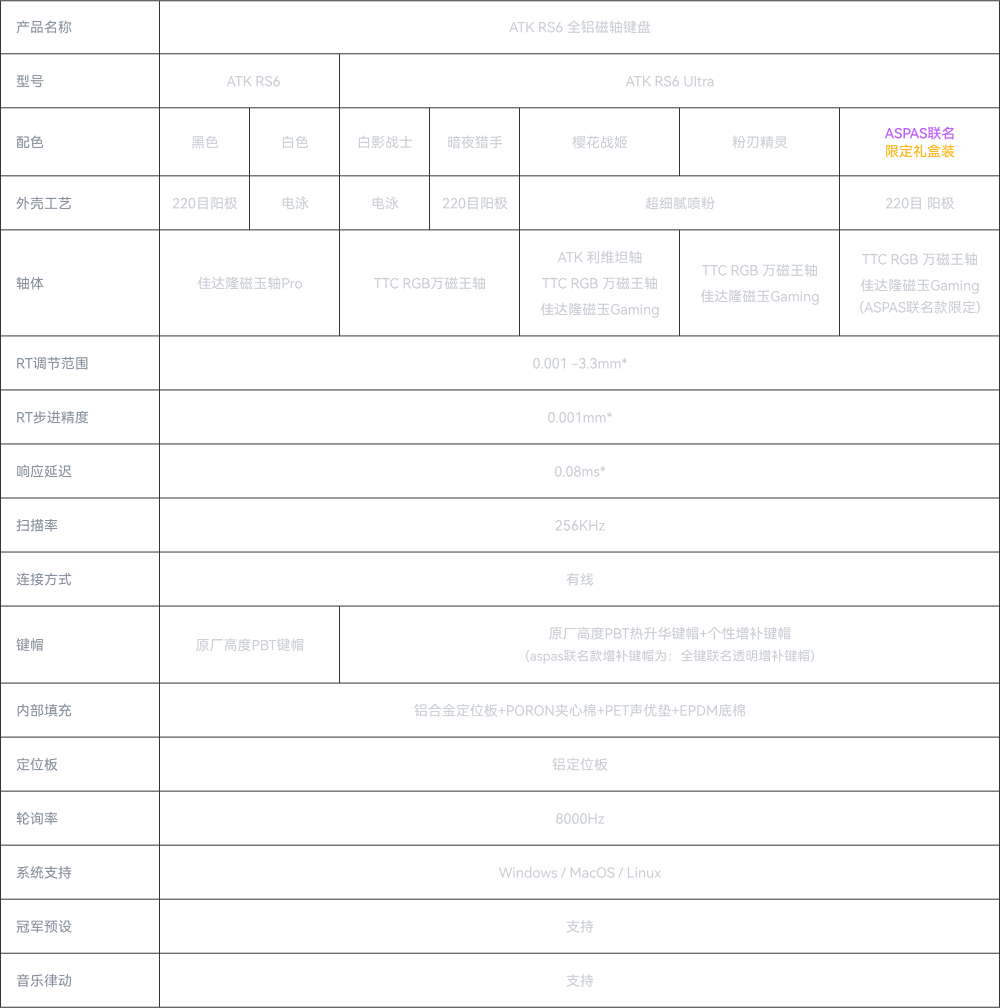The height and width of the screenshot is (1008, 1000).
Task: Select 支持 in the 音乐律动 row
Action: (579, 980)
